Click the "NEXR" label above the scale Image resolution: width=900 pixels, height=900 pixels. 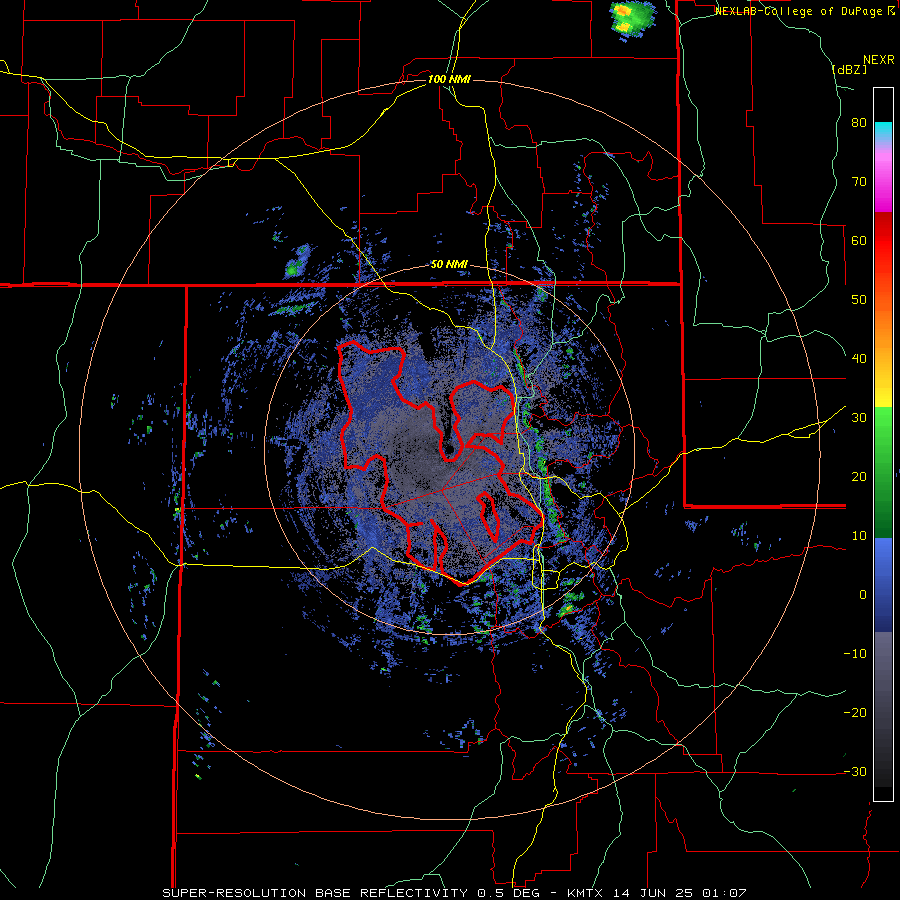879,60
